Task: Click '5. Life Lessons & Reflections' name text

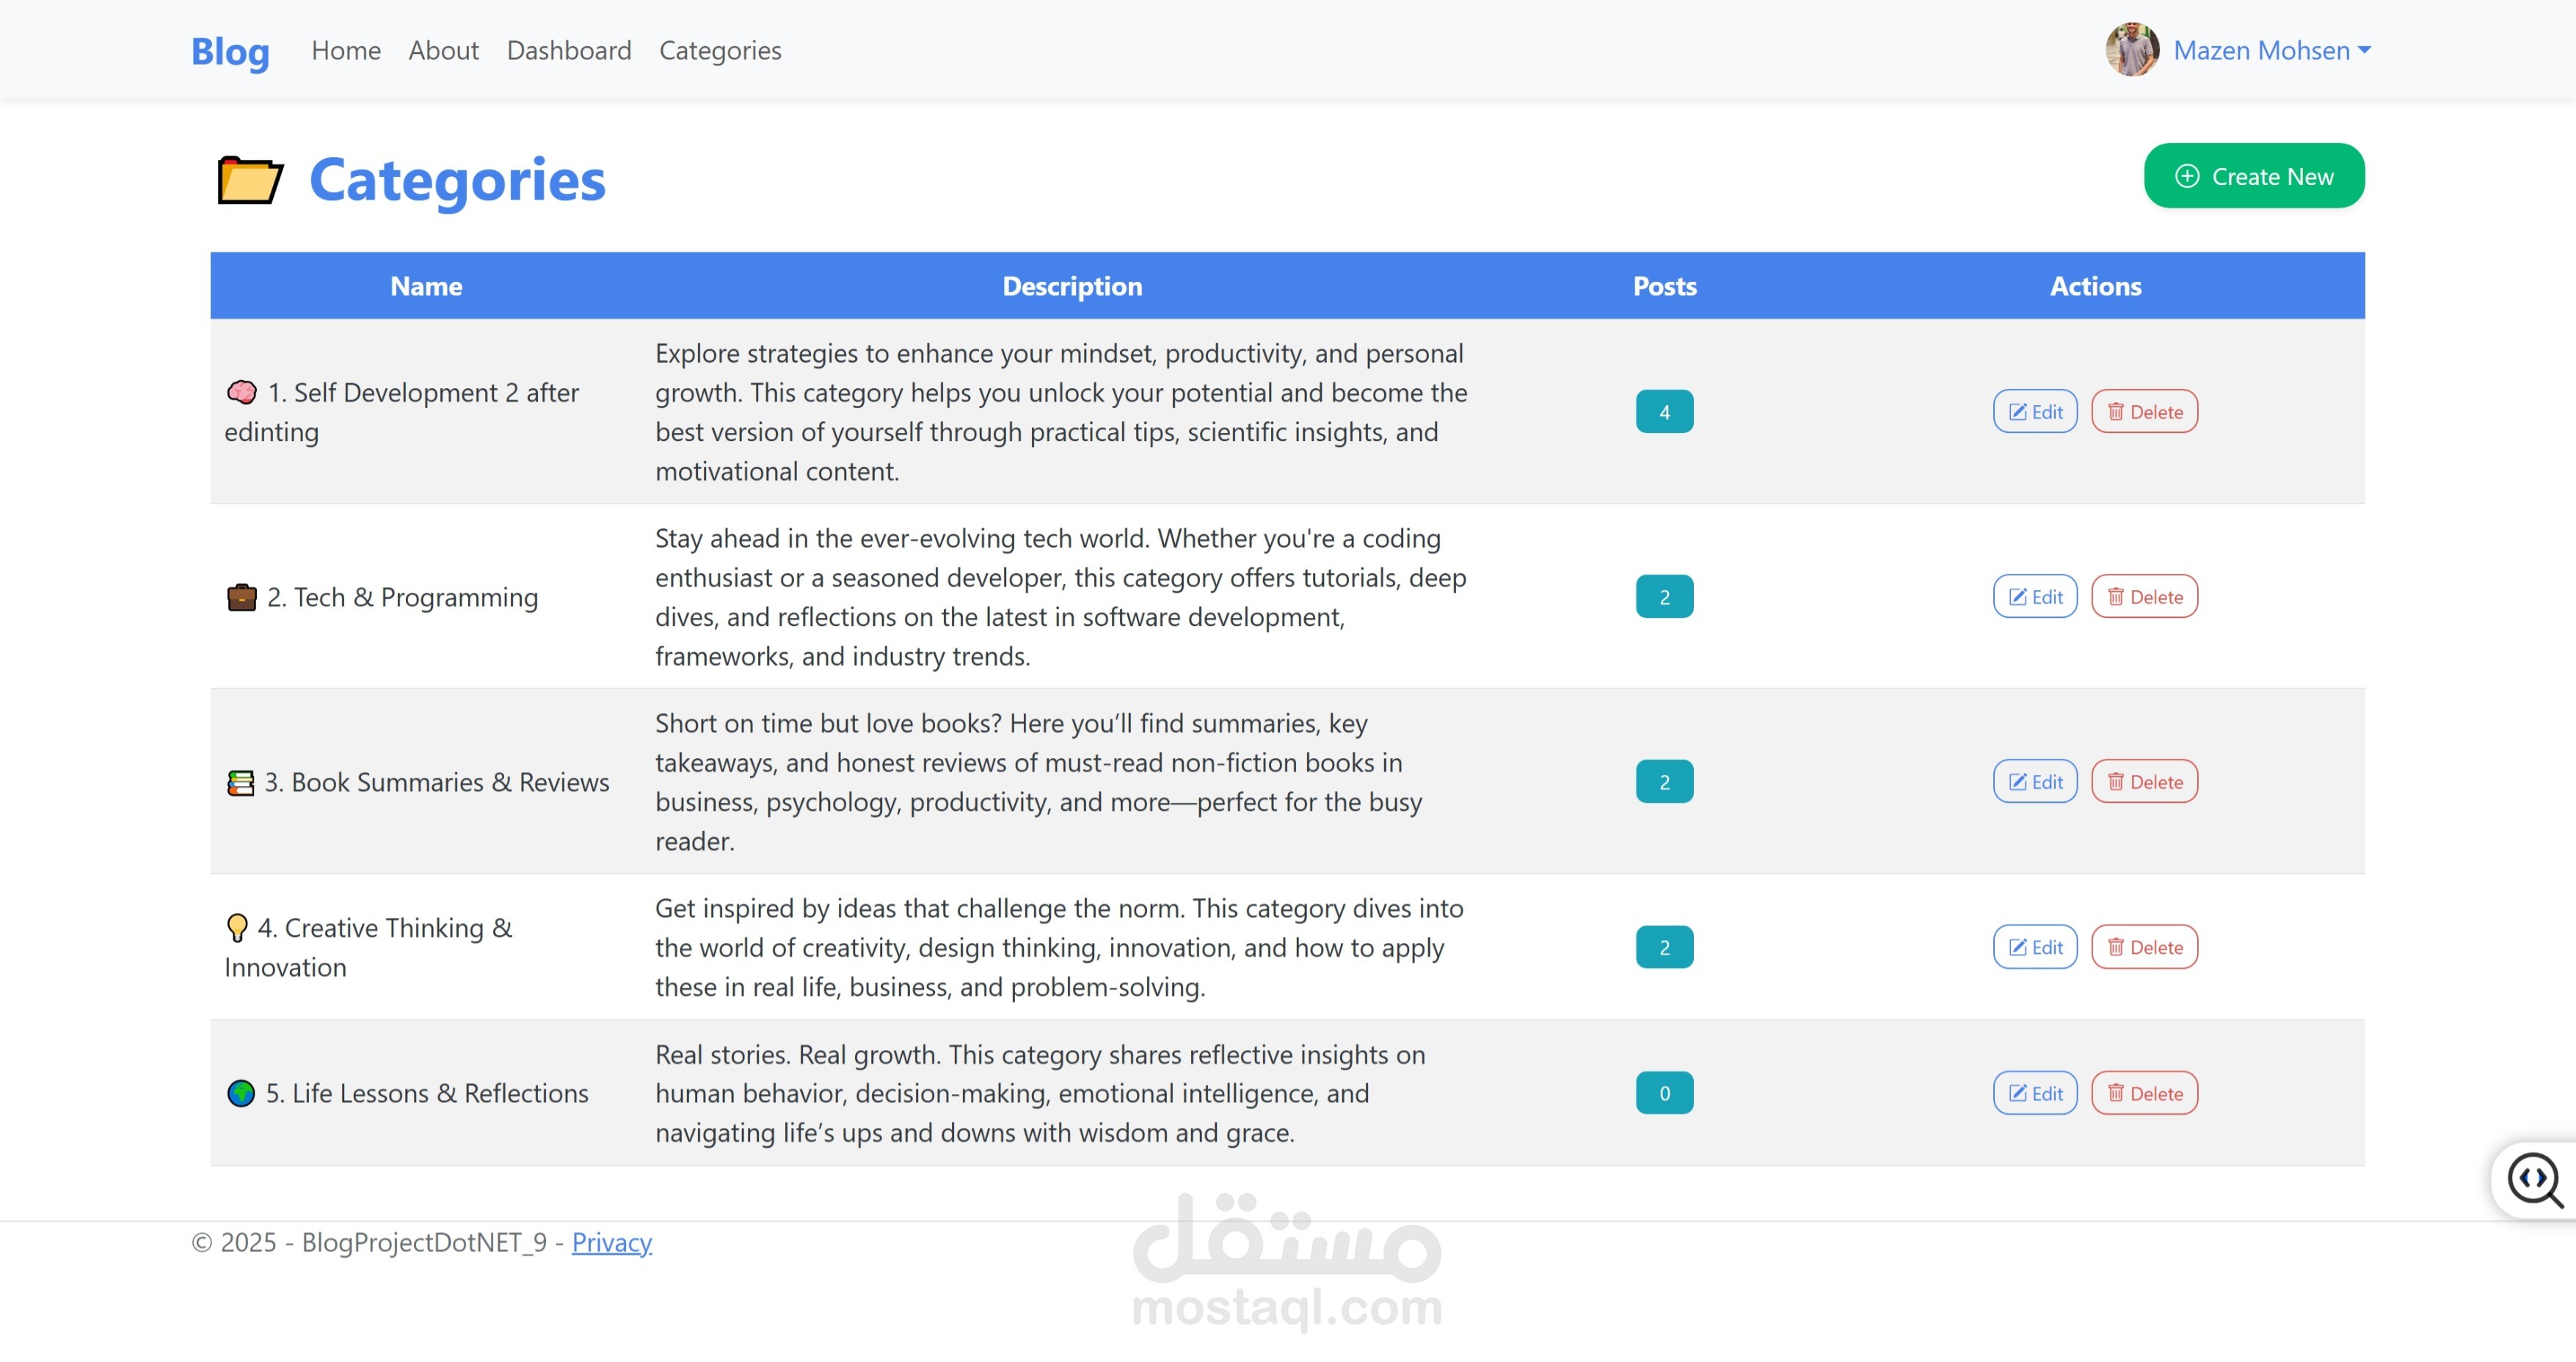Action: pyautogui.click(x=427, y=1093)
